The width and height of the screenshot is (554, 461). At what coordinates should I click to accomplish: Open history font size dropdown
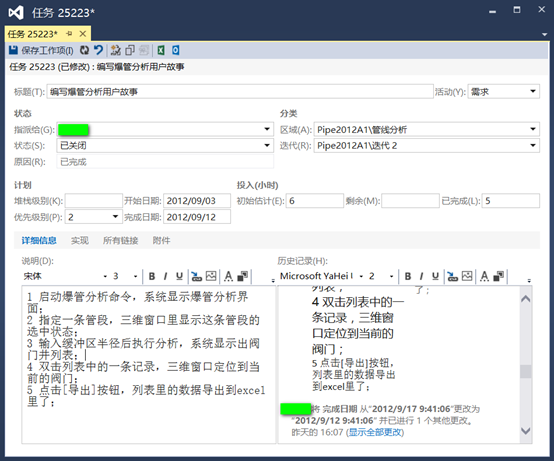(391, 276)
